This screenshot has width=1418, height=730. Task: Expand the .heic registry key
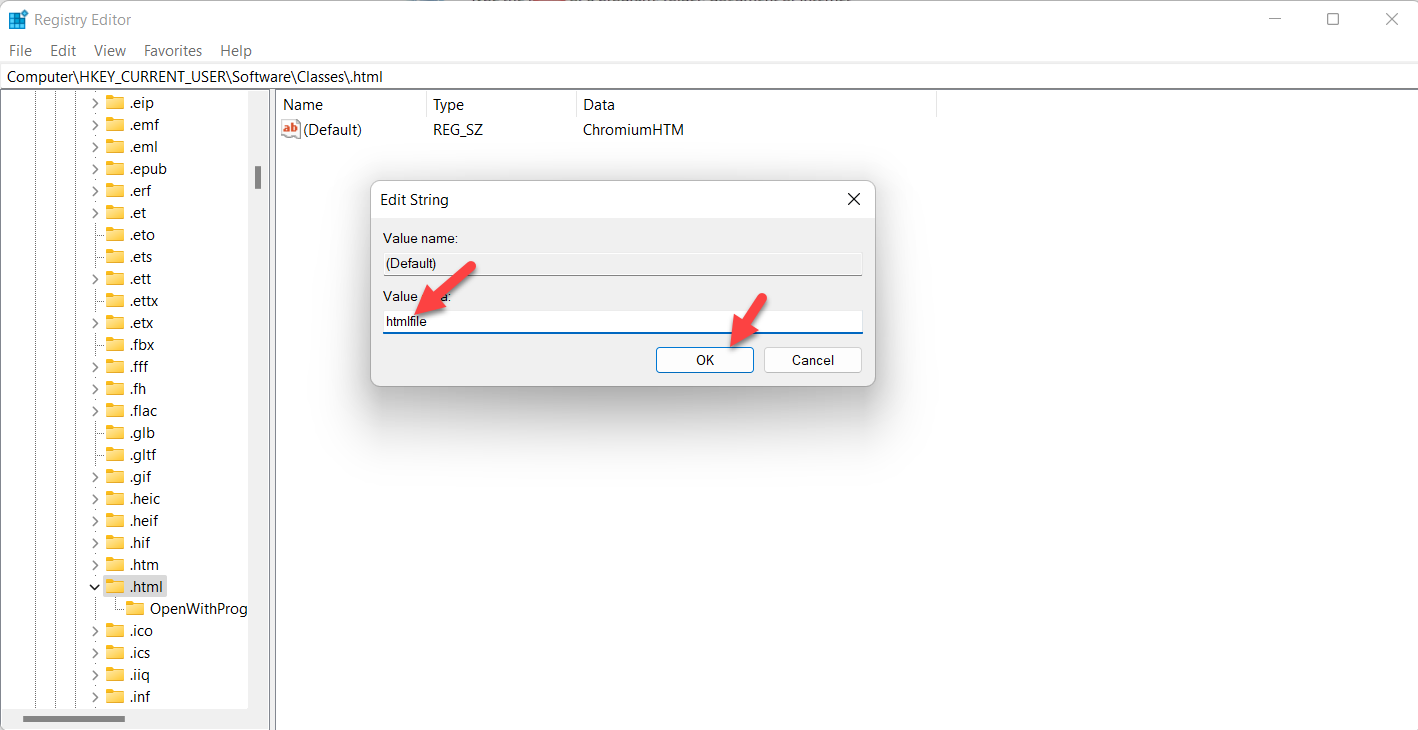[95, 499]
